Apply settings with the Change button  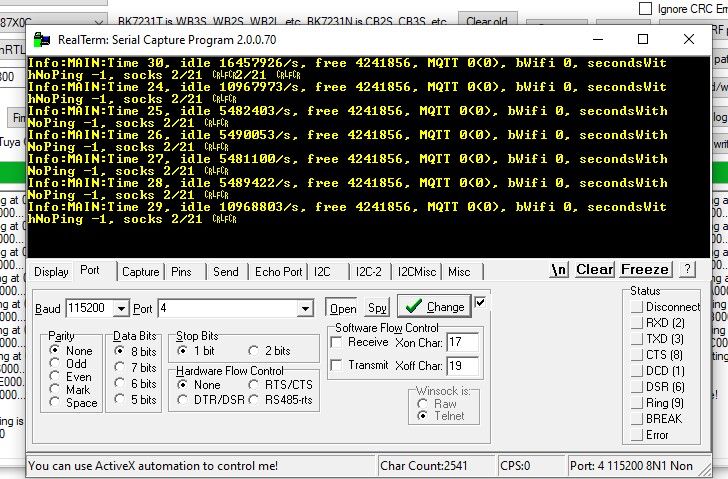click(x=434, y=306)
